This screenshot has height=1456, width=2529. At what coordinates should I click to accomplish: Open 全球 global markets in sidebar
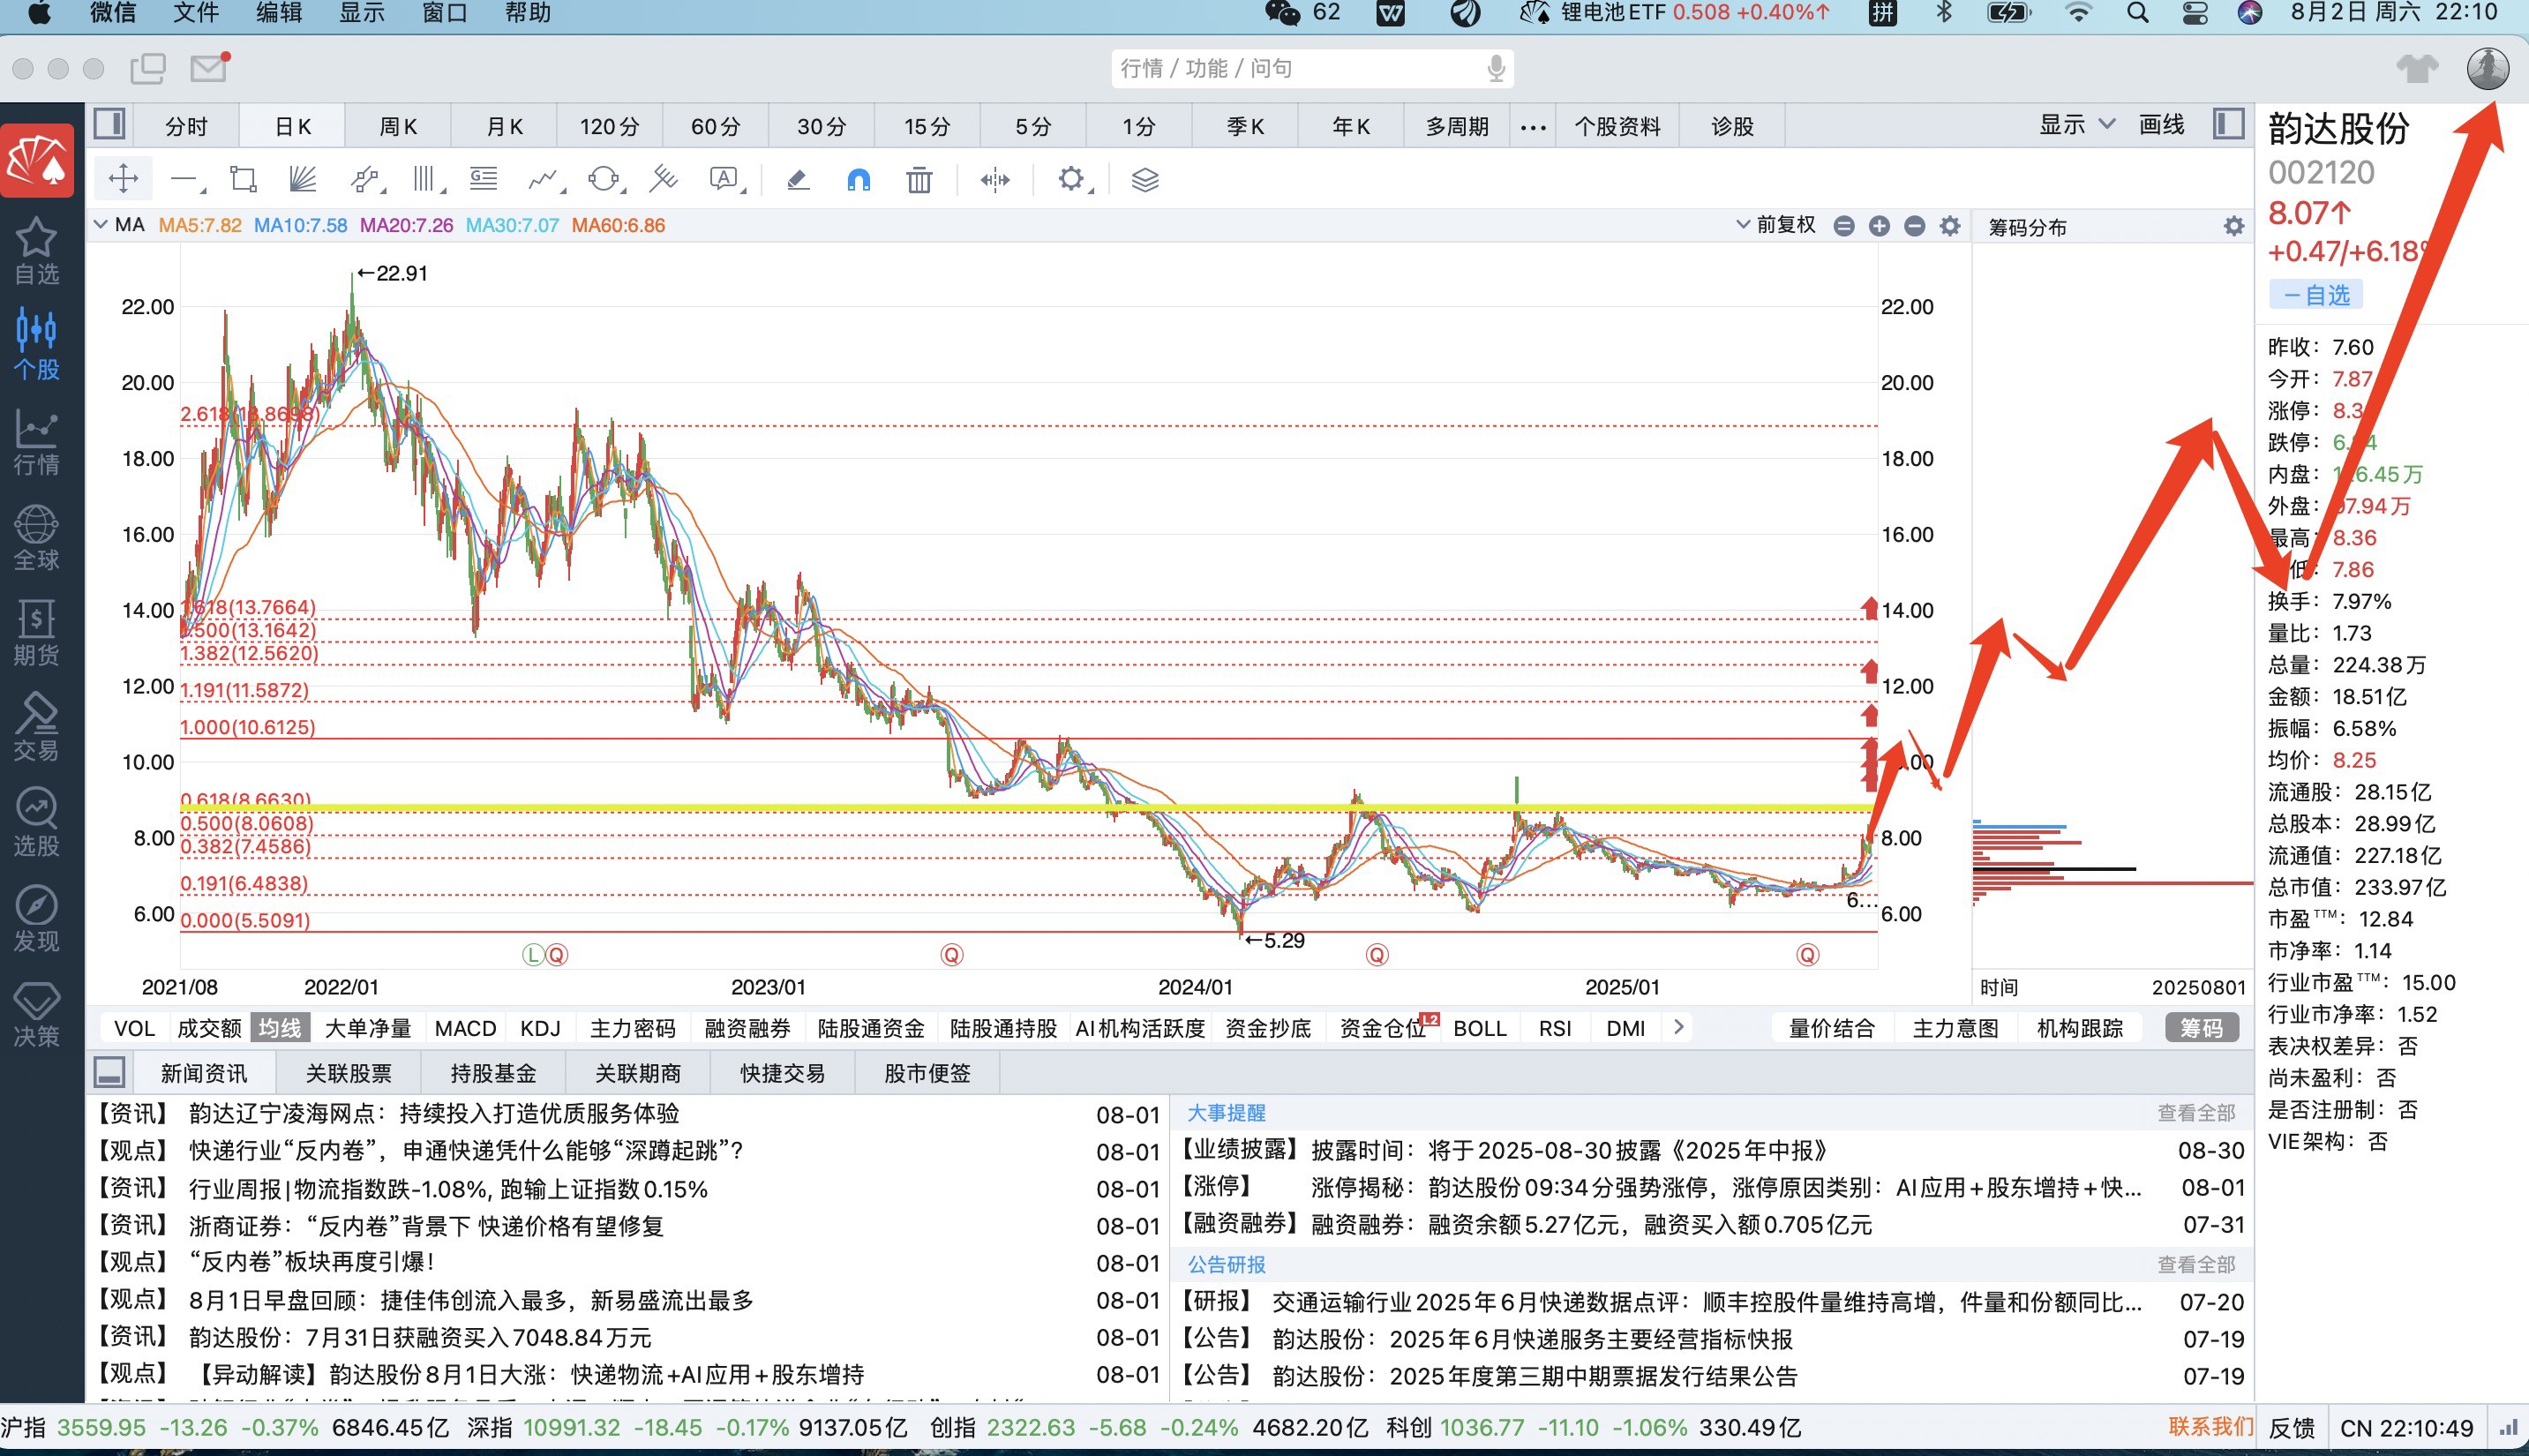click(37, 538)
